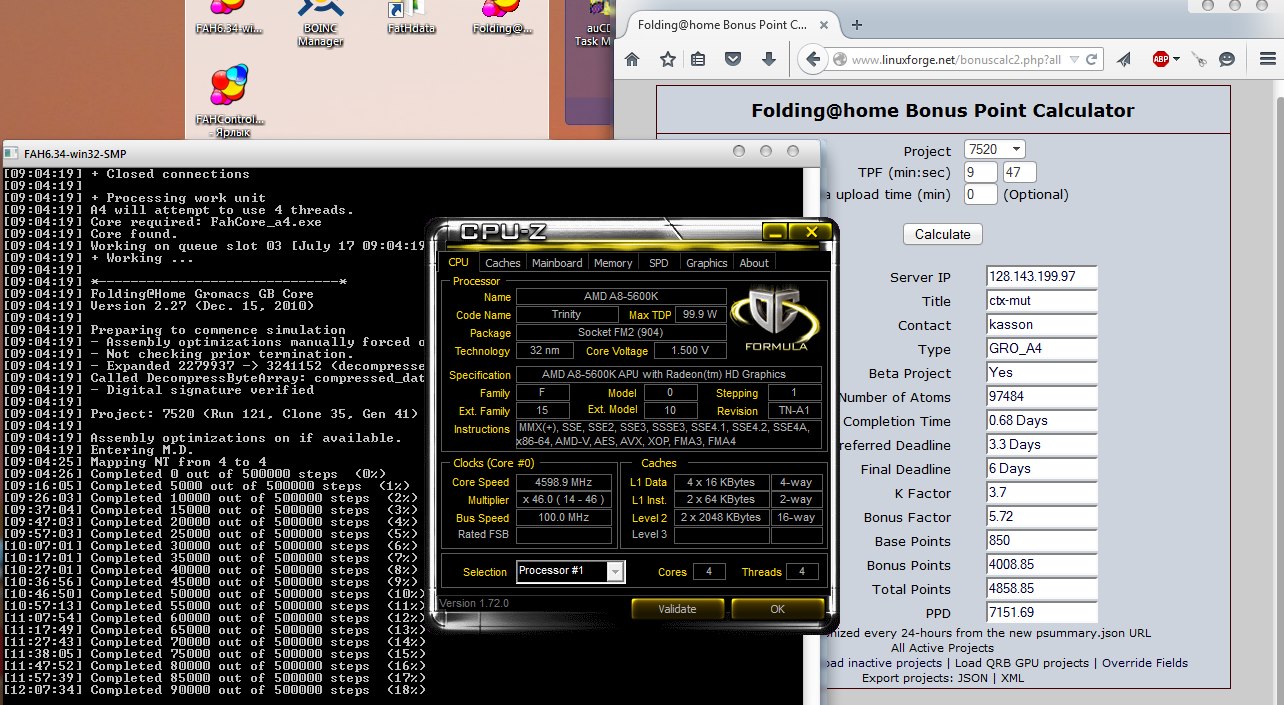Close the CPU-Z window with X
Viewport: 1284px width, 705px height.
pos(812,232)
